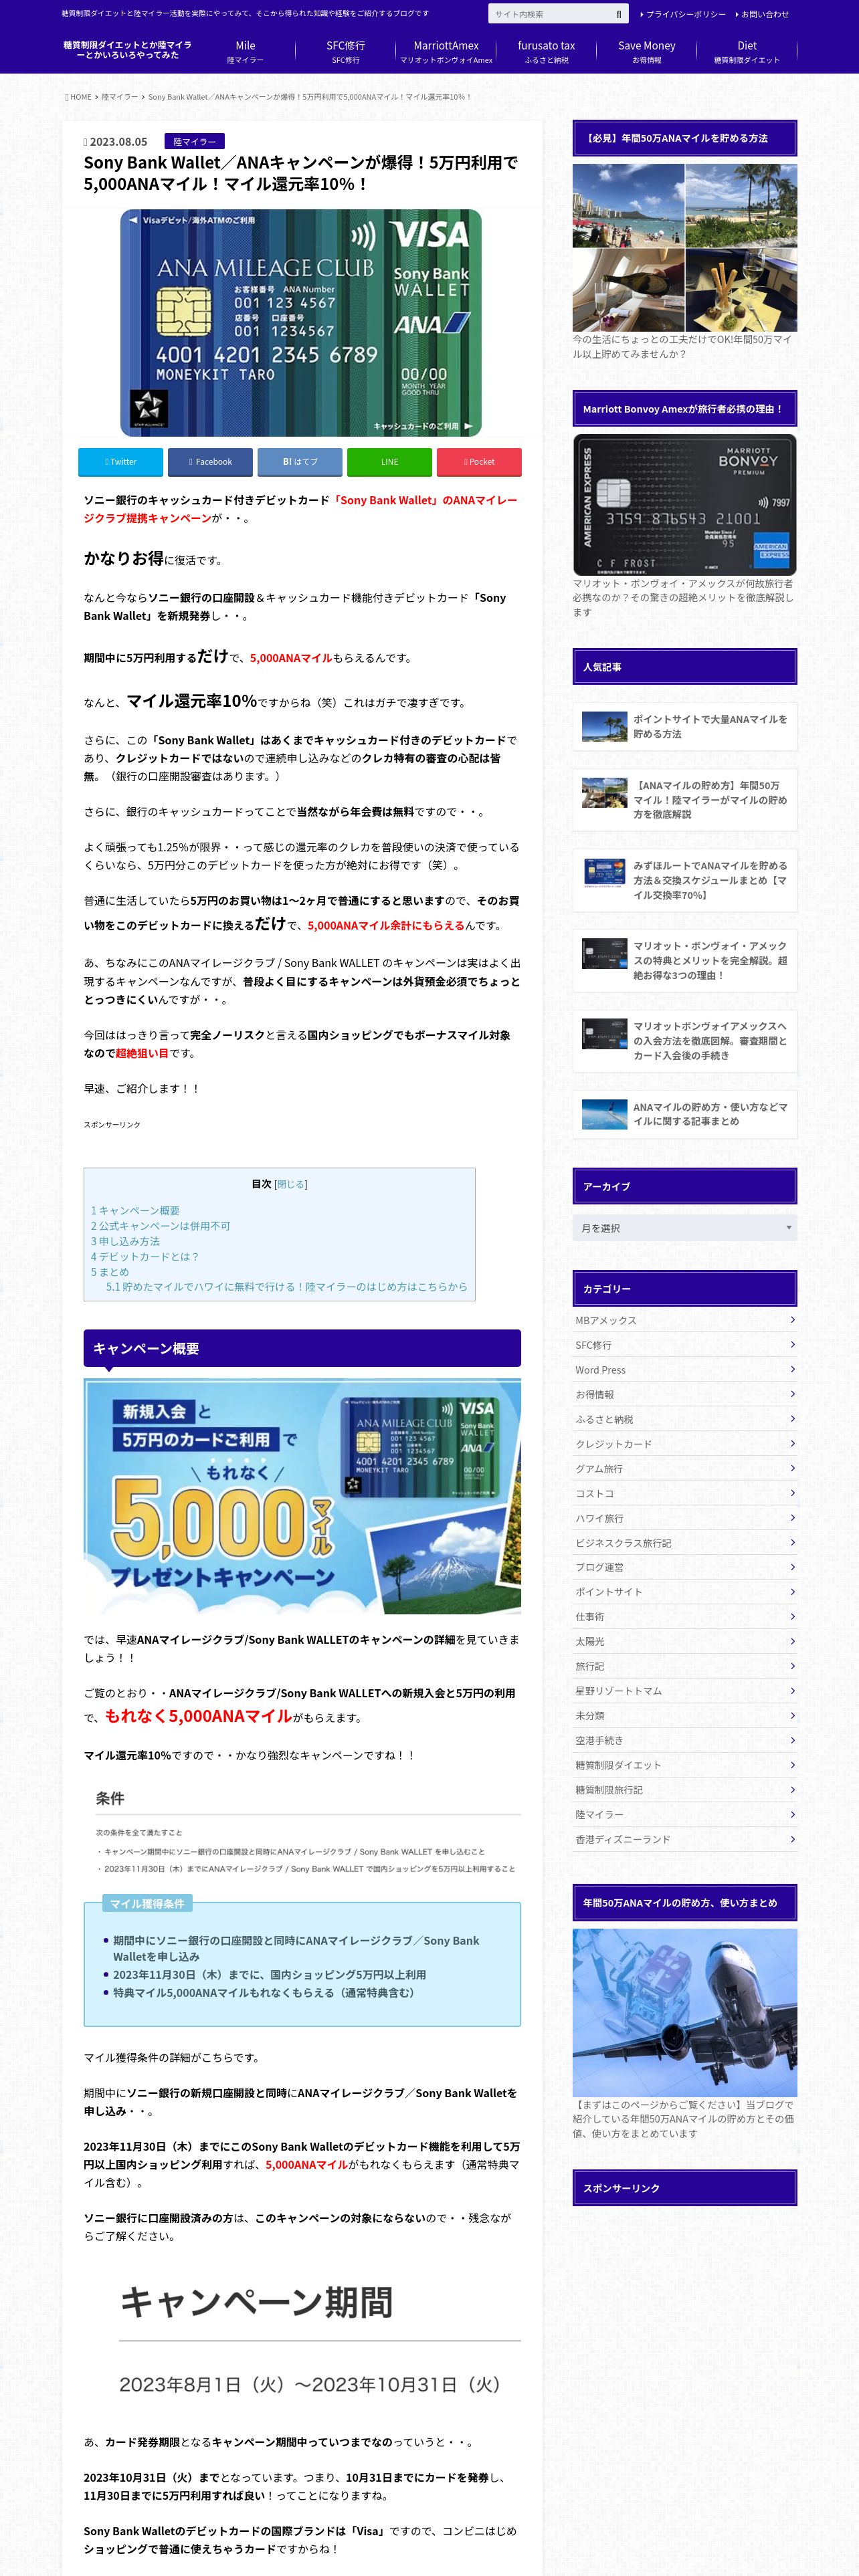The height and width of the screenshot is (2576, 859).
Task: Click the airplane image under 年間50万ANAマイルの貯め方
Action: pos(684,2013)
